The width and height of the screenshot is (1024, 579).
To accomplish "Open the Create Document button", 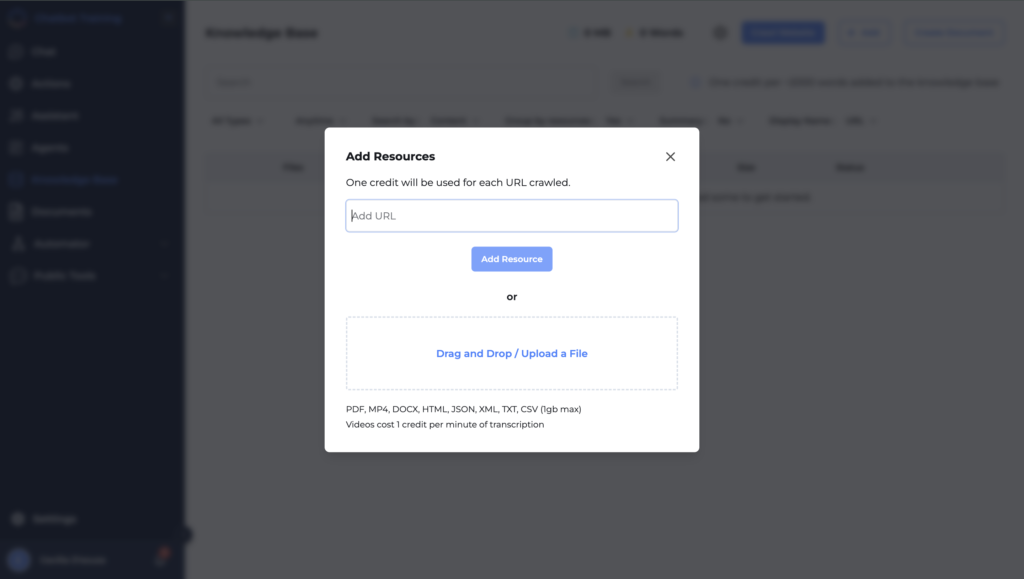I will pos(953,32).
